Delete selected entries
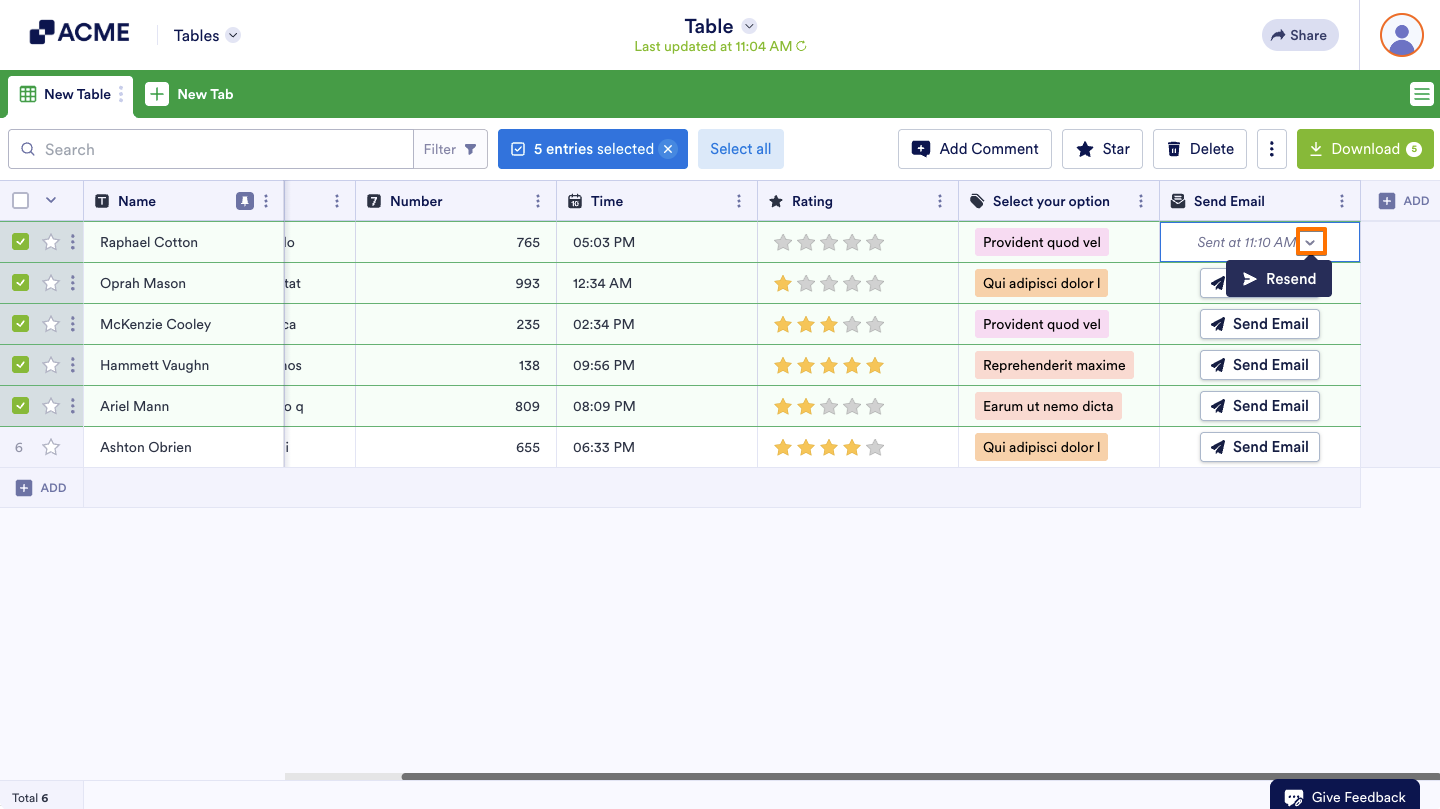Viewport: 1440px width, 809px height. click(x=1200, y=149)
